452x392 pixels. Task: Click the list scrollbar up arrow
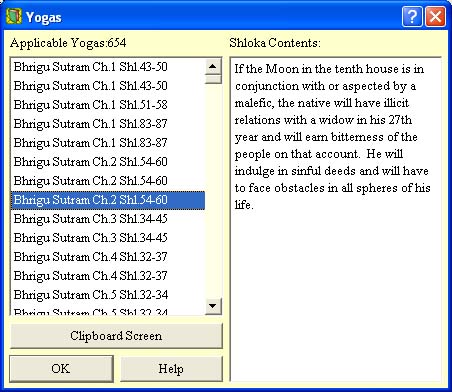tap(213, 67)
